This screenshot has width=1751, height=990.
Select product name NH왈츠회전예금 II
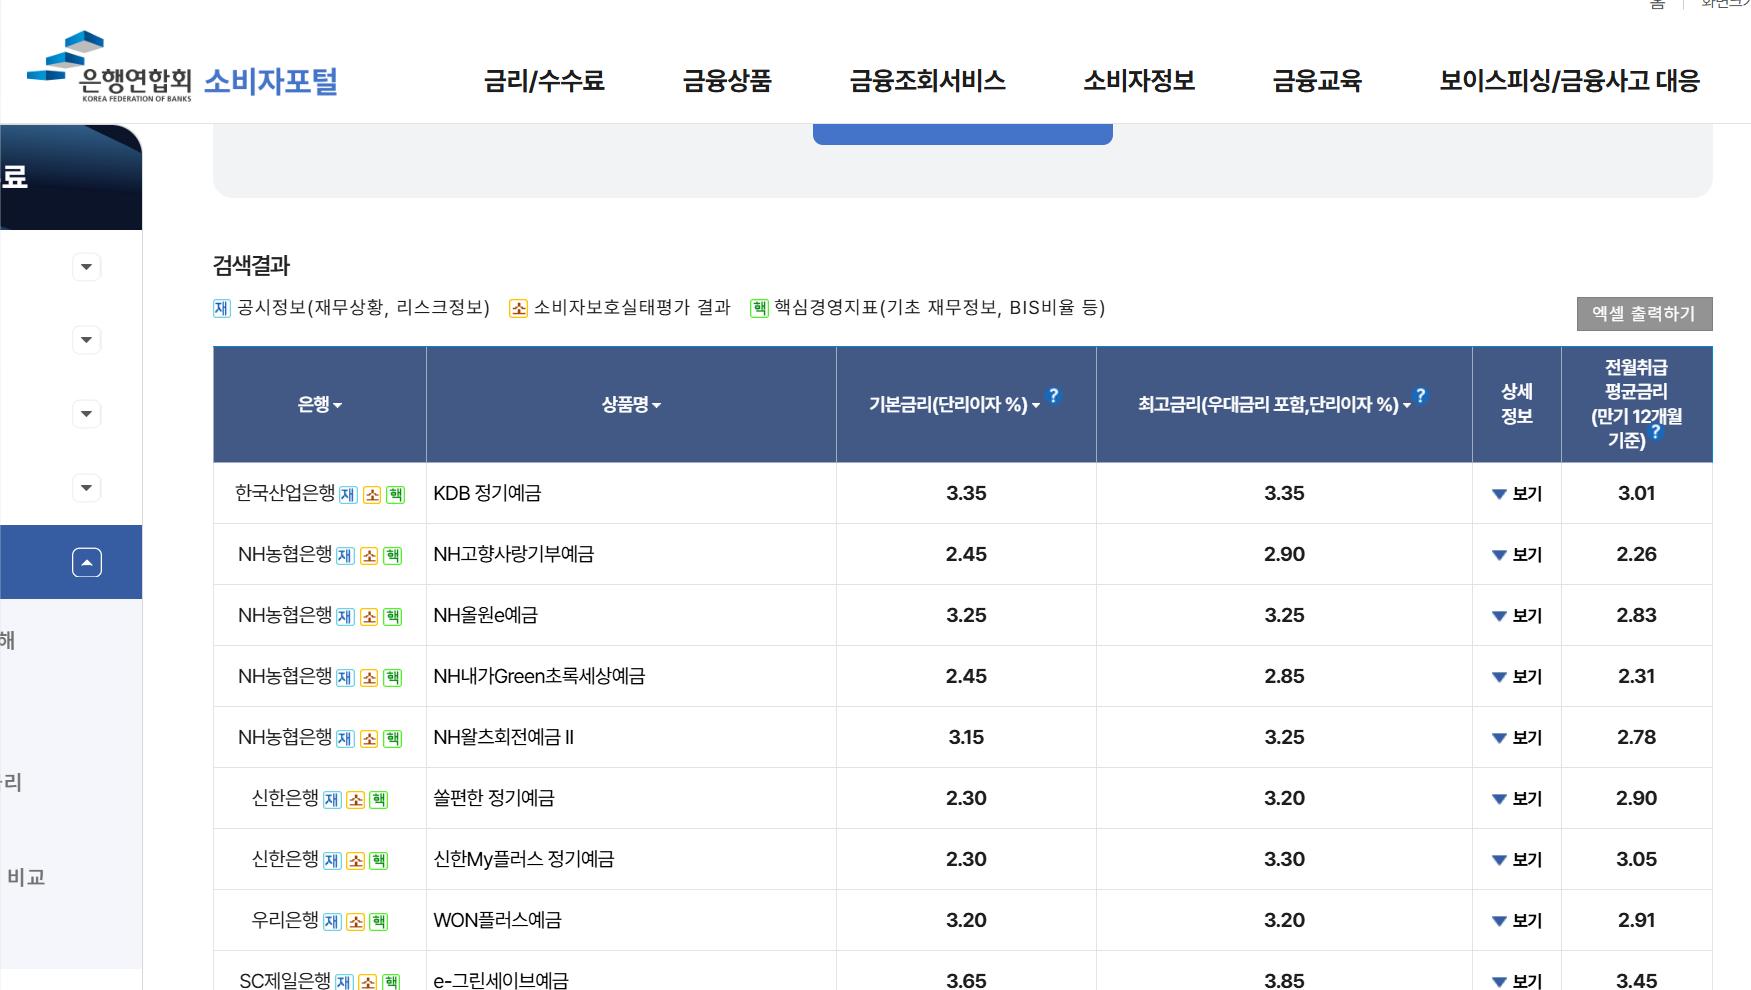click(x=503, y=737)
